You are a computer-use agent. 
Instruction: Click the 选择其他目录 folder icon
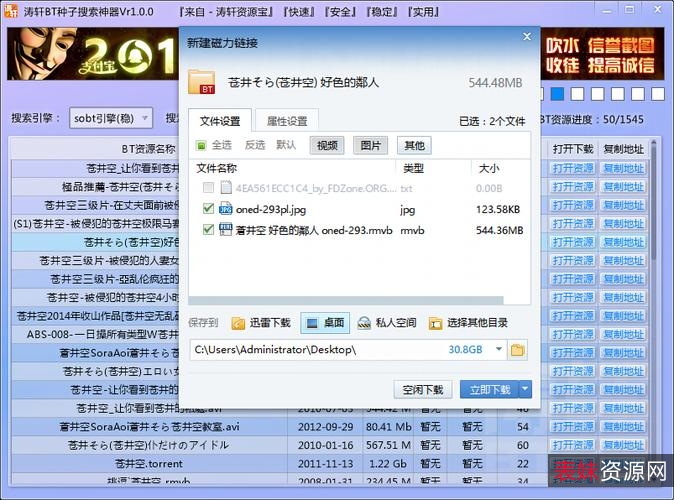click(x=435, y=323)
